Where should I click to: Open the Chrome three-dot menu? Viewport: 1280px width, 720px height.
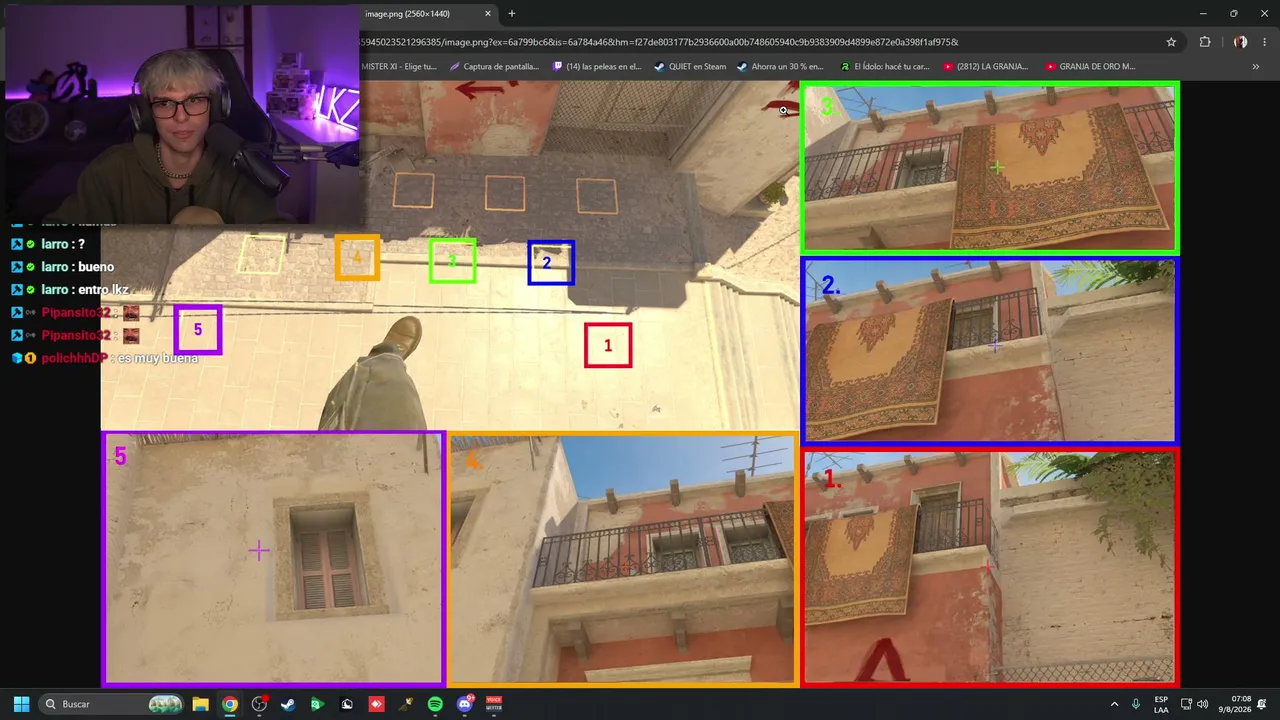[x=1266, y=42]
